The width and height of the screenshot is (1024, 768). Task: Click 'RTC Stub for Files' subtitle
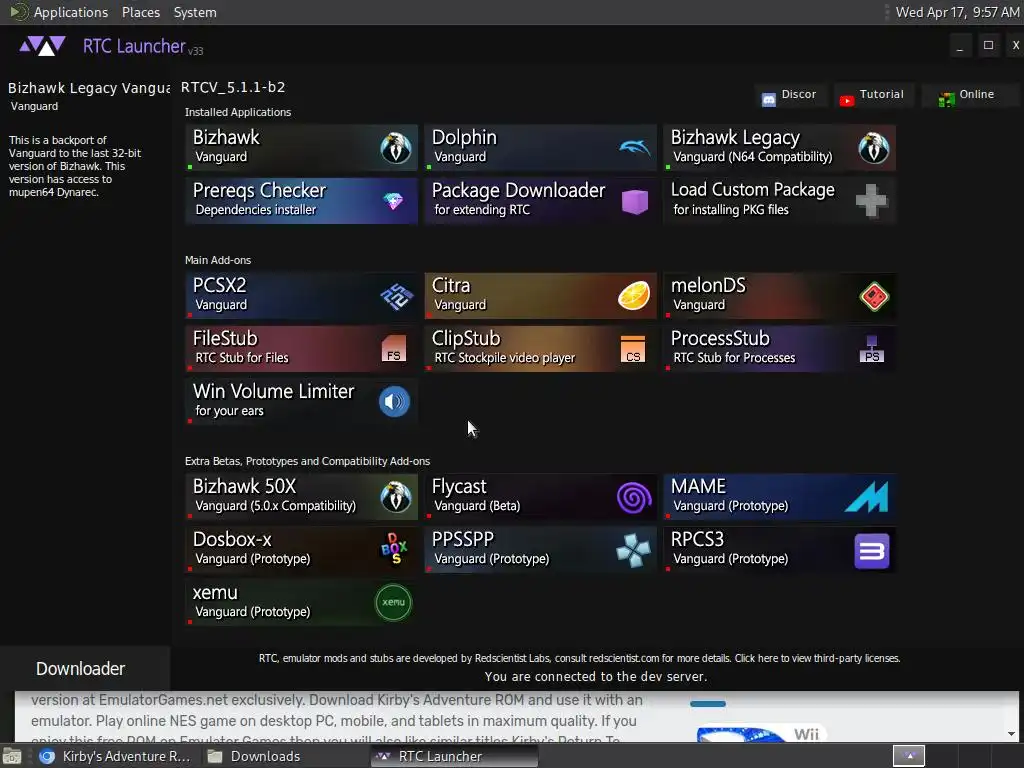click(x=242, y=358)
